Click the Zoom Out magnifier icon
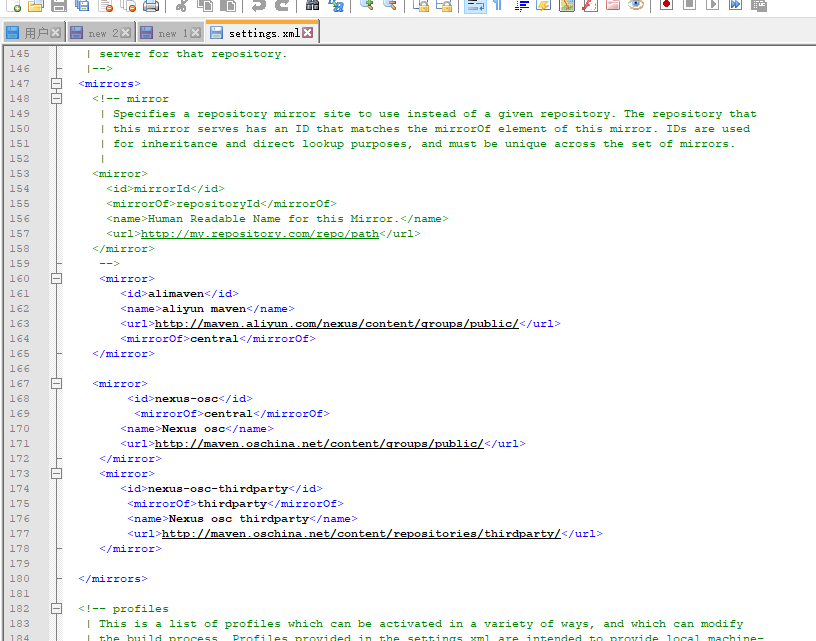 click(x=389, y=5)
